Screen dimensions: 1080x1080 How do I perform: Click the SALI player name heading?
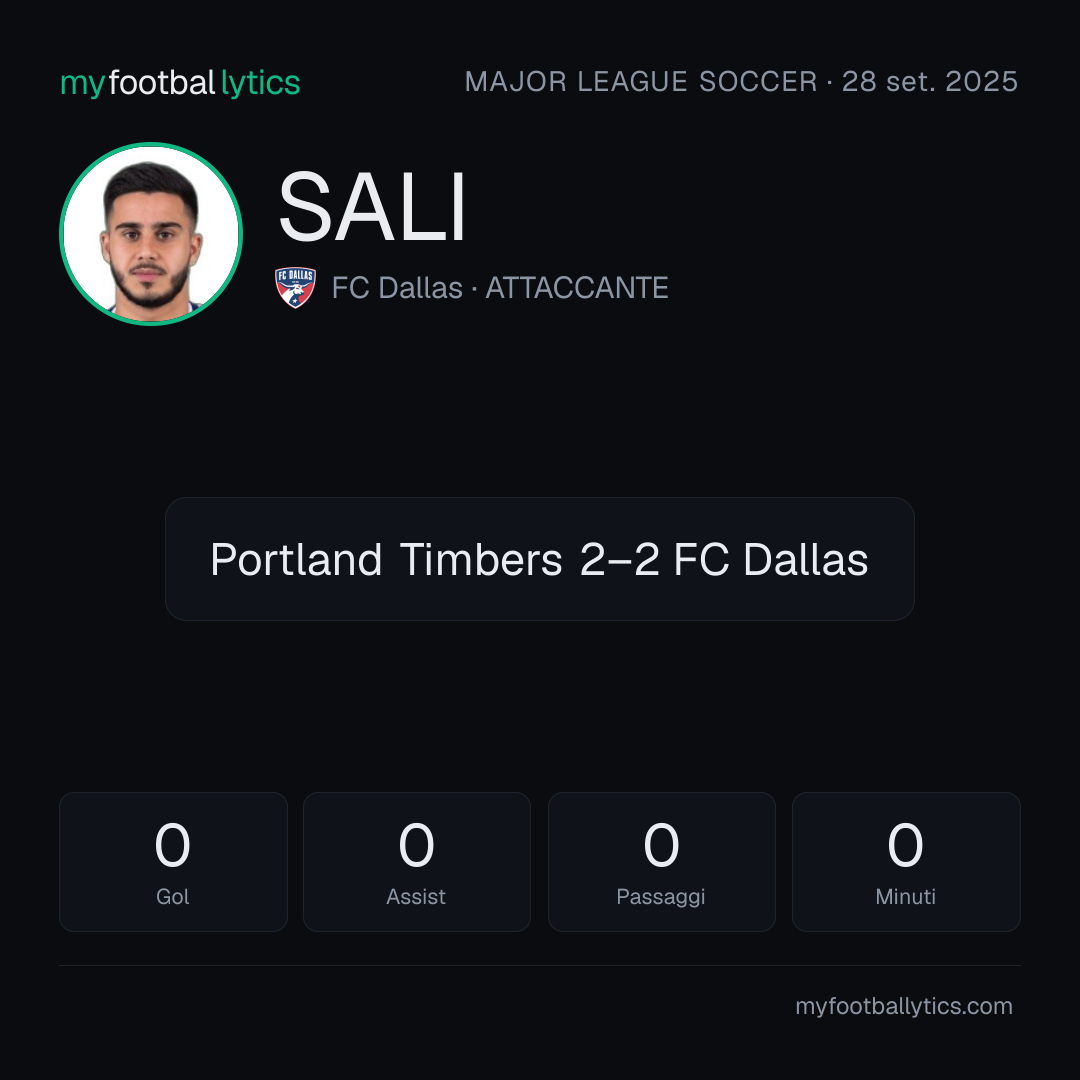(373, 207)
